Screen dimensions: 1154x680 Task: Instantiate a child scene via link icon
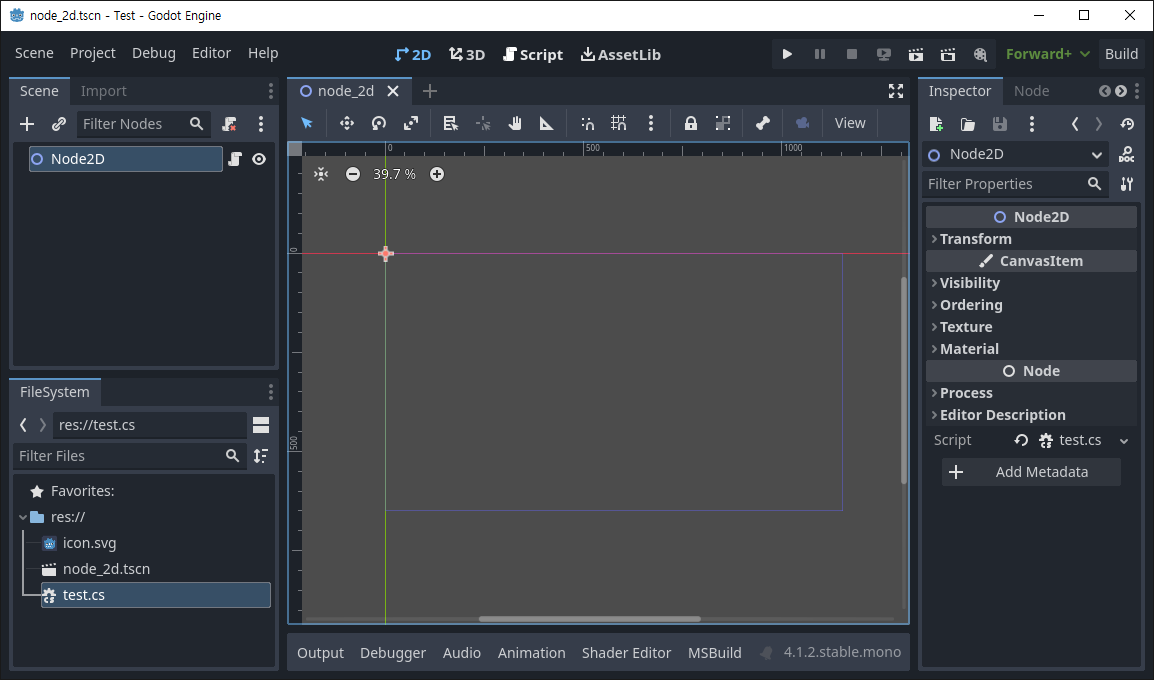click(x=59, y=124)
